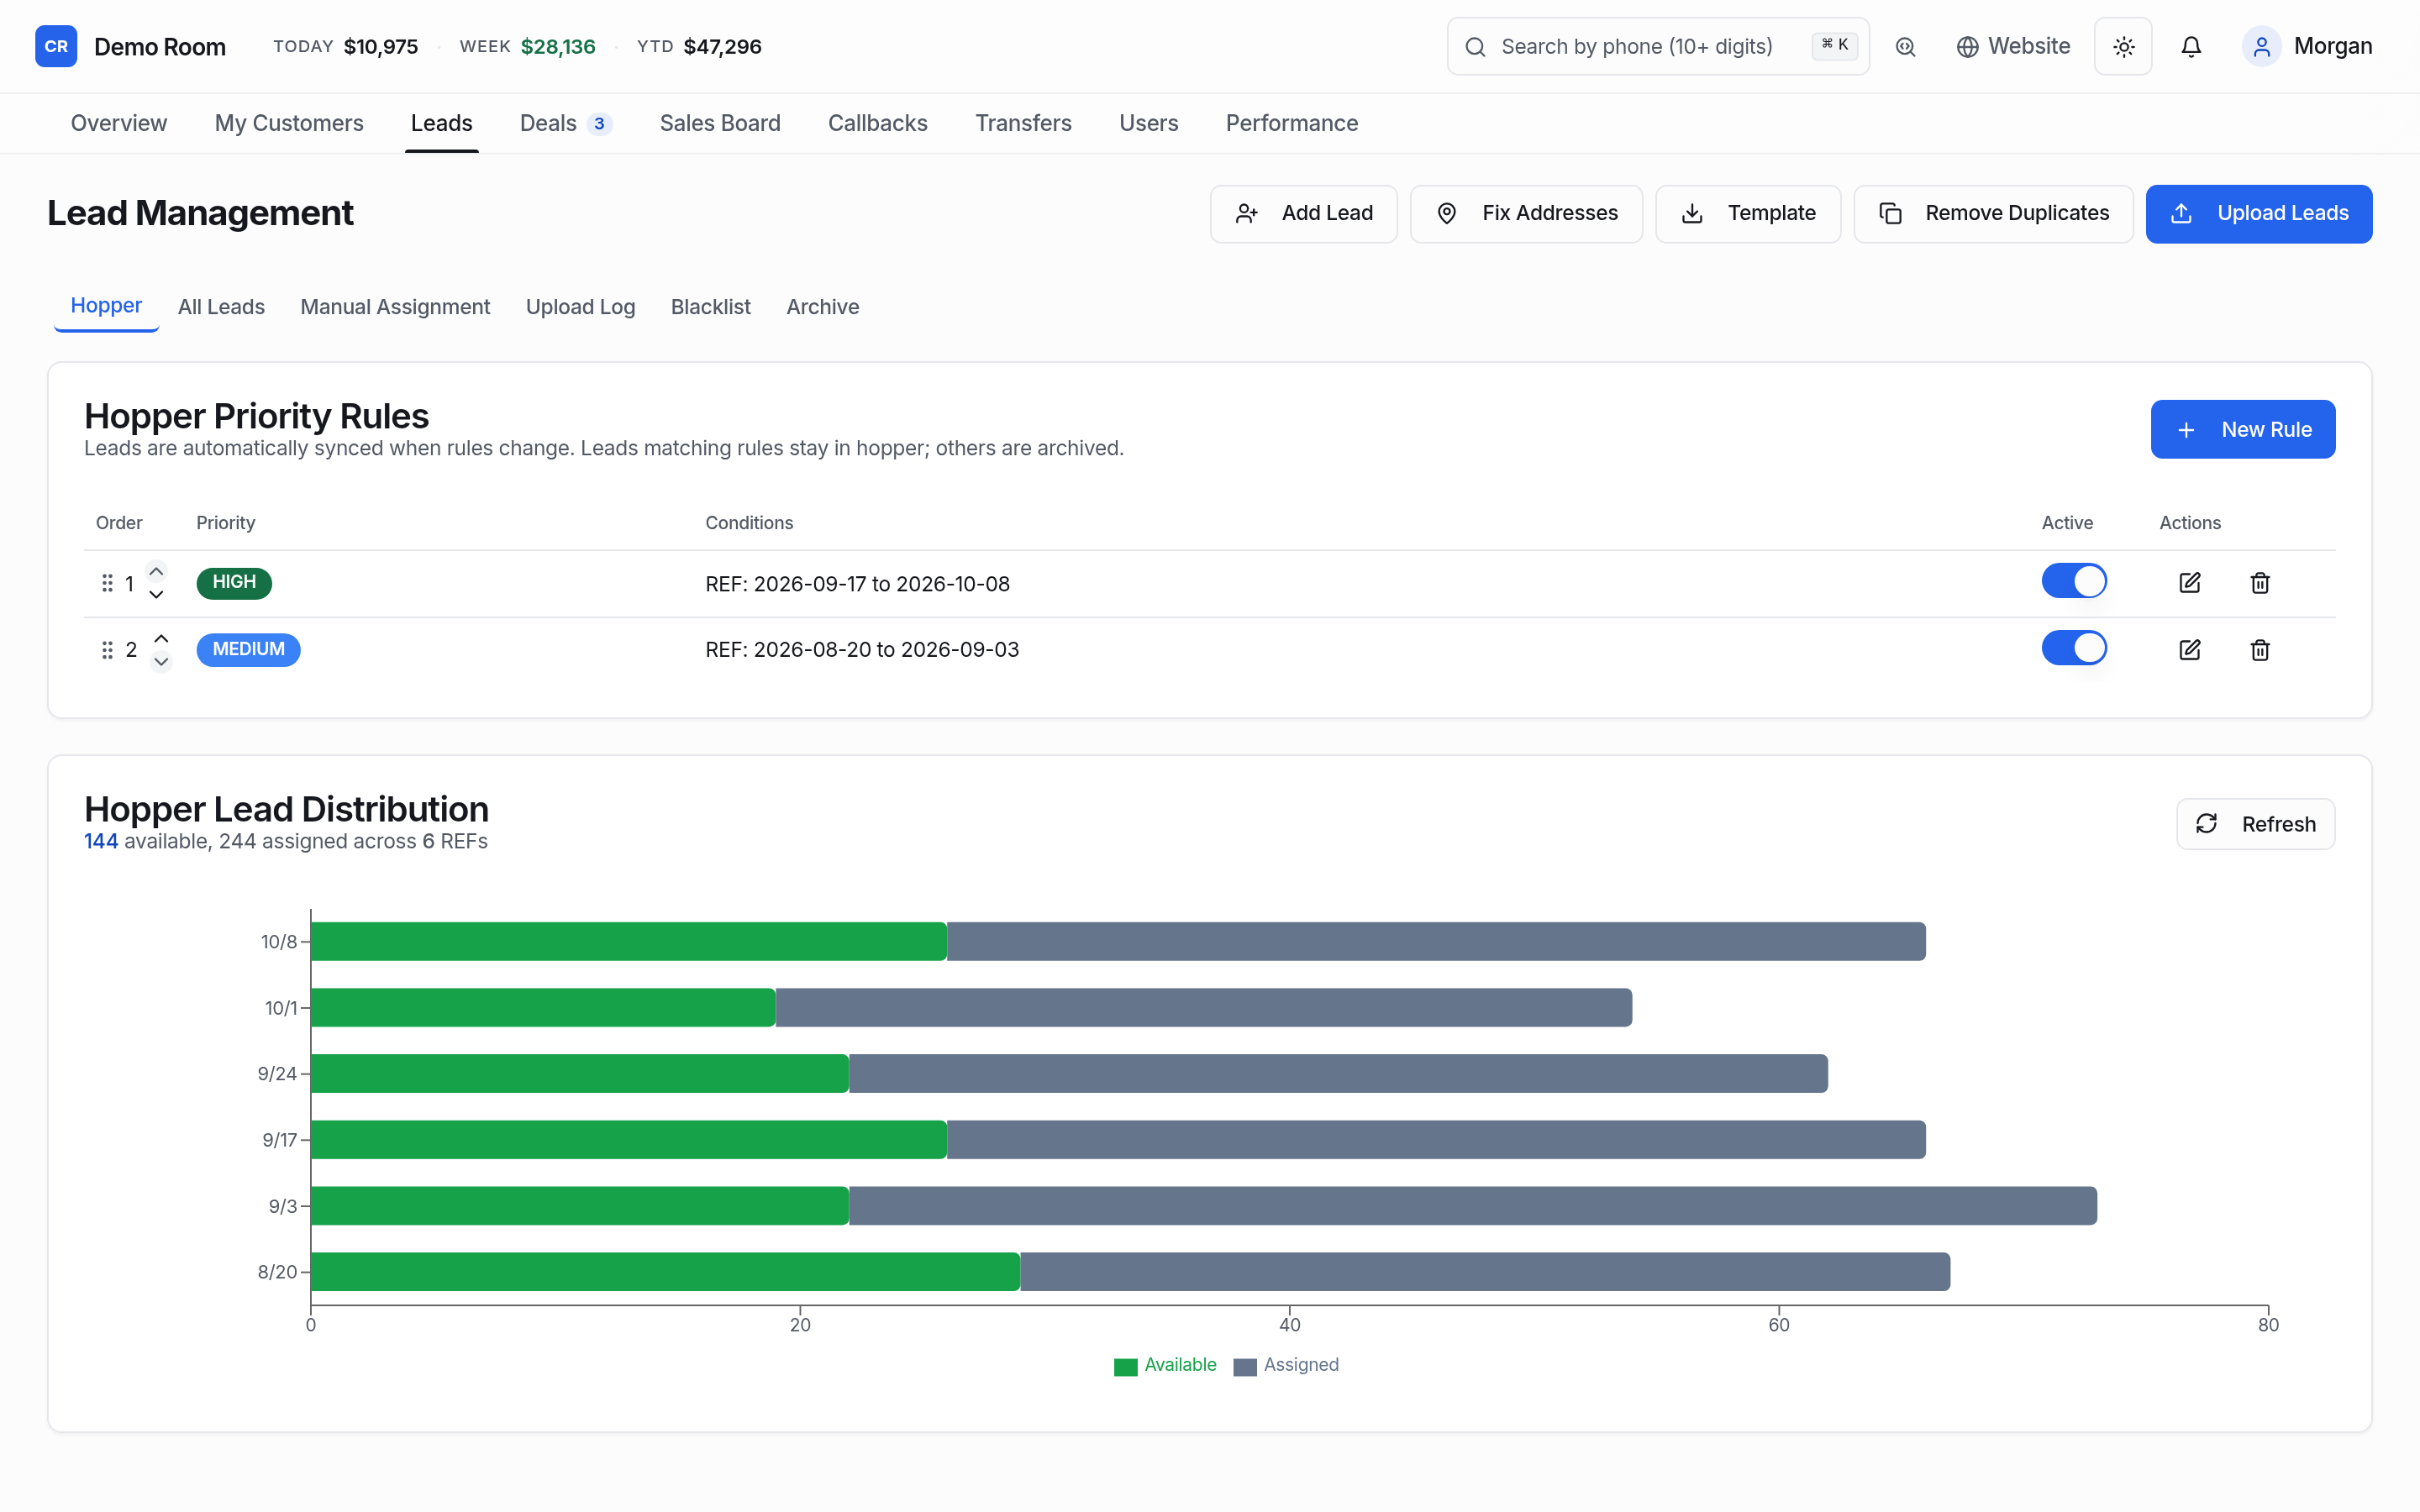Refresh the Hopper Lead Distribution chart
Image resolution: width=2420 pixels, height=1512 pixels.
click(2255, 823)
